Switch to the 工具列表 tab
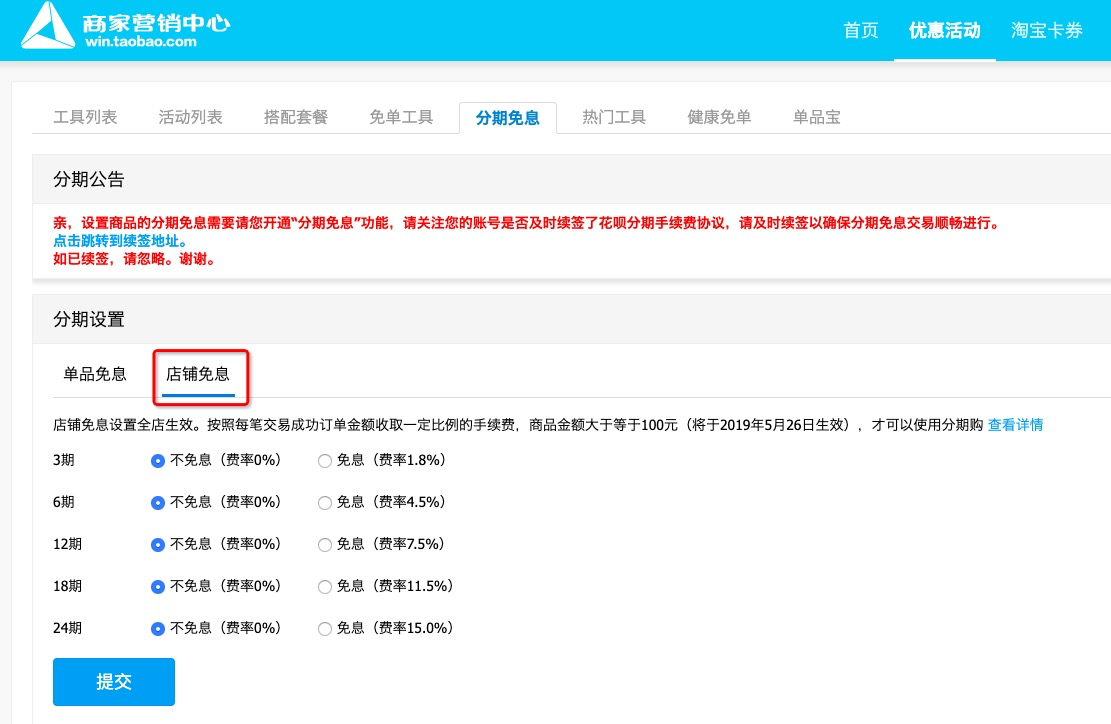 [x=85, y=117]
